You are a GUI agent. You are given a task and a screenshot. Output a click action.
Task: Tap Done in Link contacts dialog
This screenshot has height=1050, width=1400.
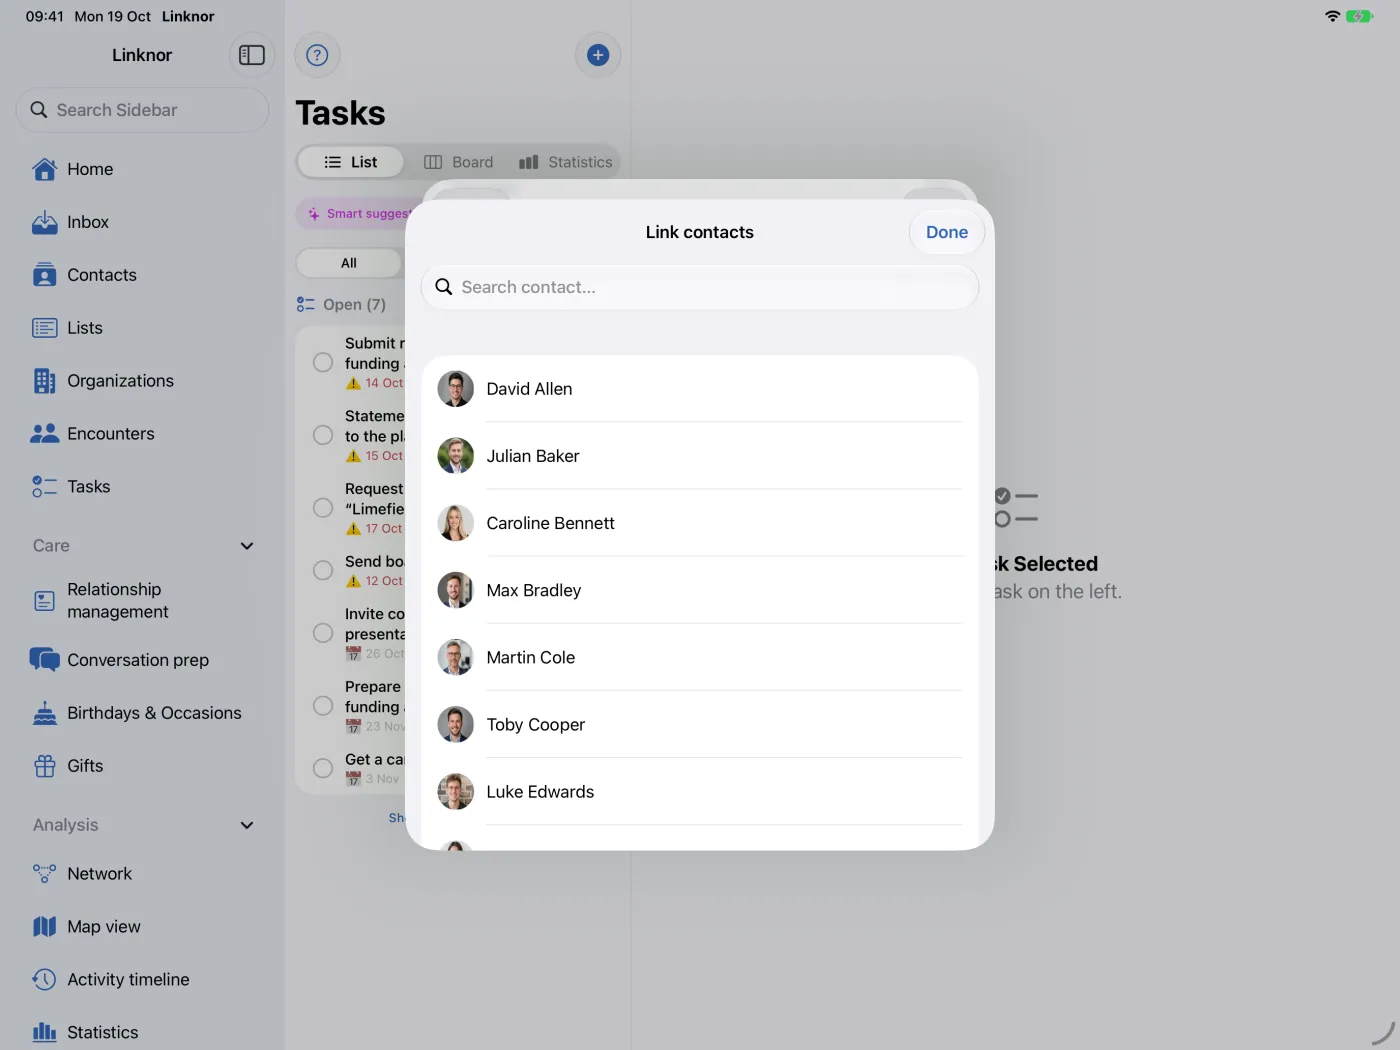tap(947, 232)
